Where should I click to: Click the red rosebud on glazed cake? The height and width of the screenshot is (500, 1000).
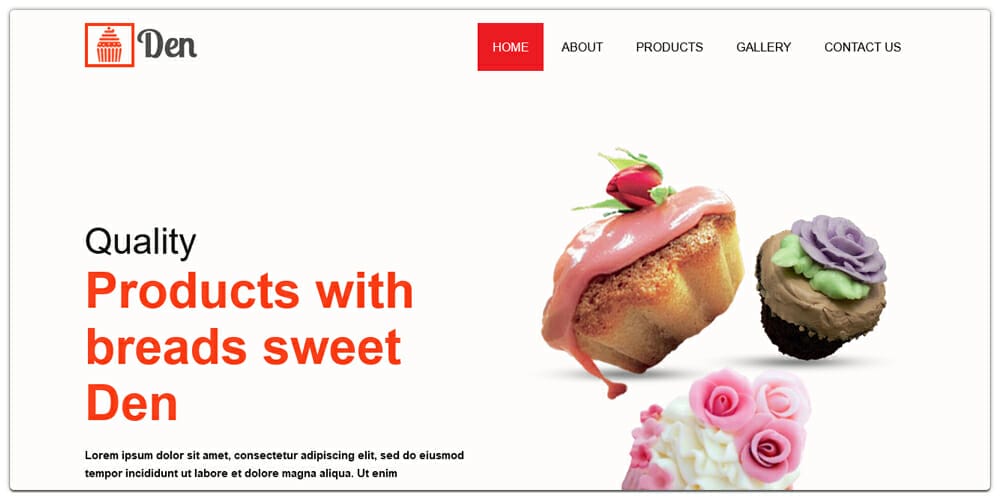click(633, 184)
